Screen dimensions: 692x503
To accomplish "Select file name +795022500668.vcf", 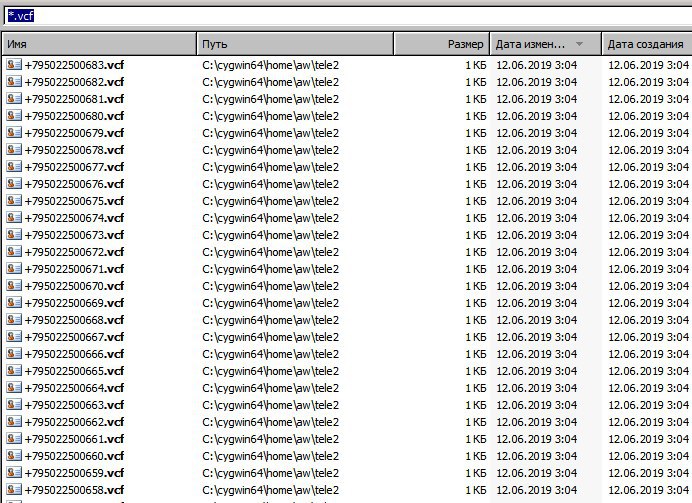I will point(74,320).
